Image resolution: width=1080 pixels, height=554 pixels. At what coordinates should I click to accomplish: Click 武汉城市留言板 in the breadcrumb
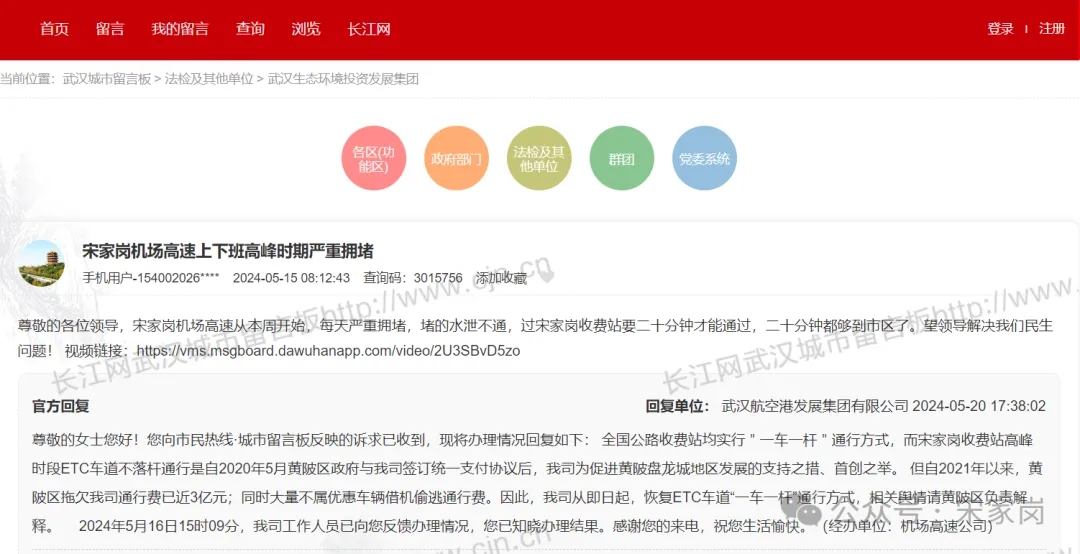(x=106, y=78)
